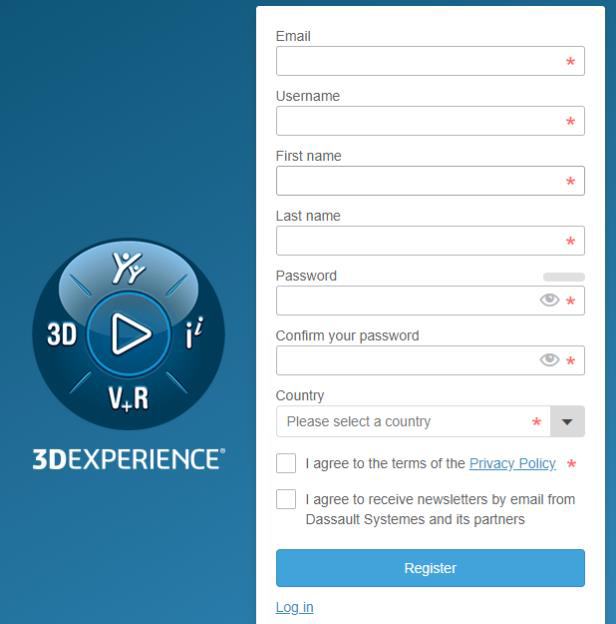
Task: Focus the Confirm your password field
Action: (x=430, y=360)
